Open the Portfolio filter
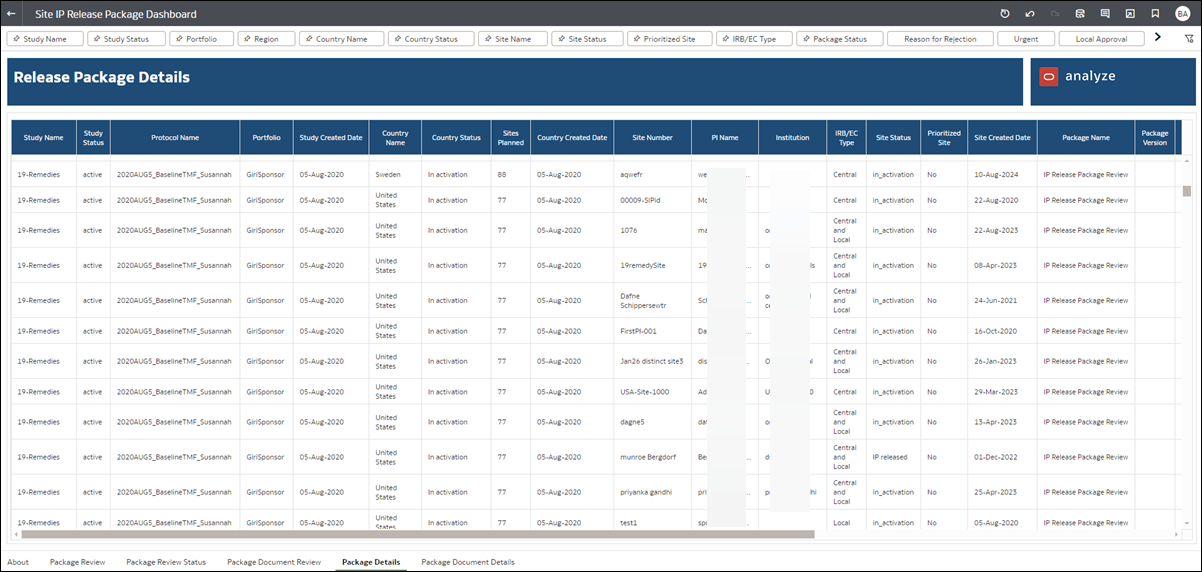 pyautogui.click(x=202, y=39)
